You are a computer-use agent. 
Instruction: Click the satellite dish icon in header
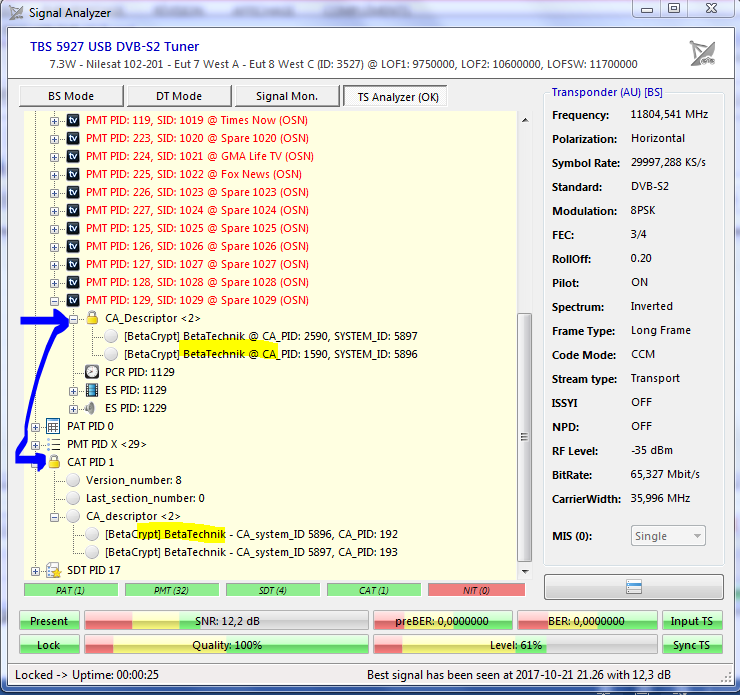pyautogui.click(x=703, y=54)
